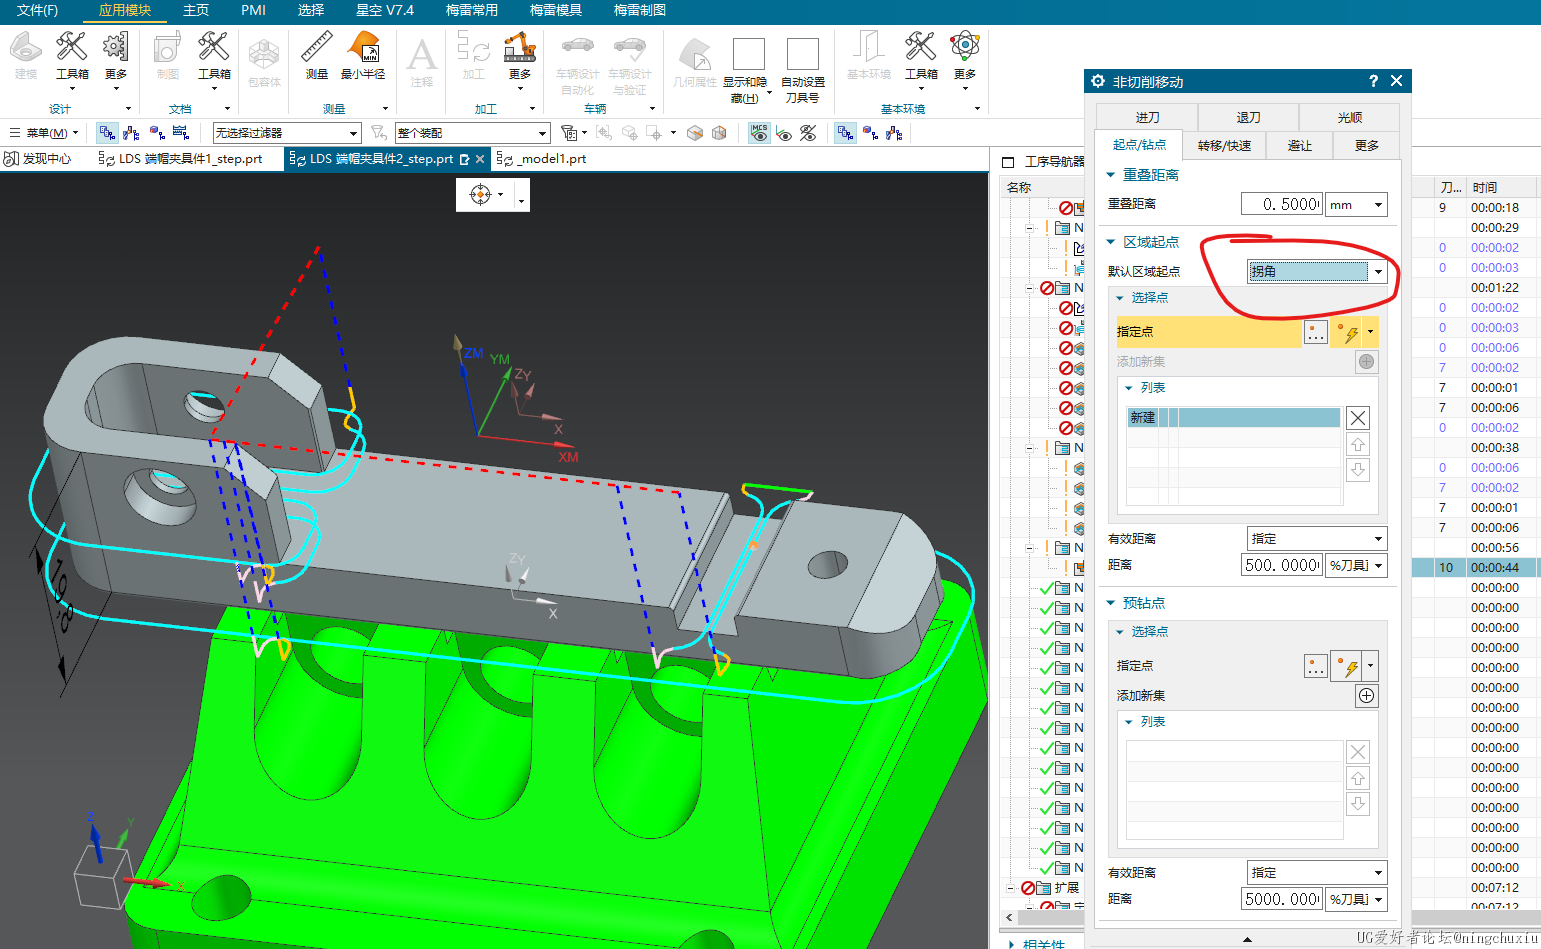Collapse the Pre-Drill Points section
1541x949 pixels.
1110,603
